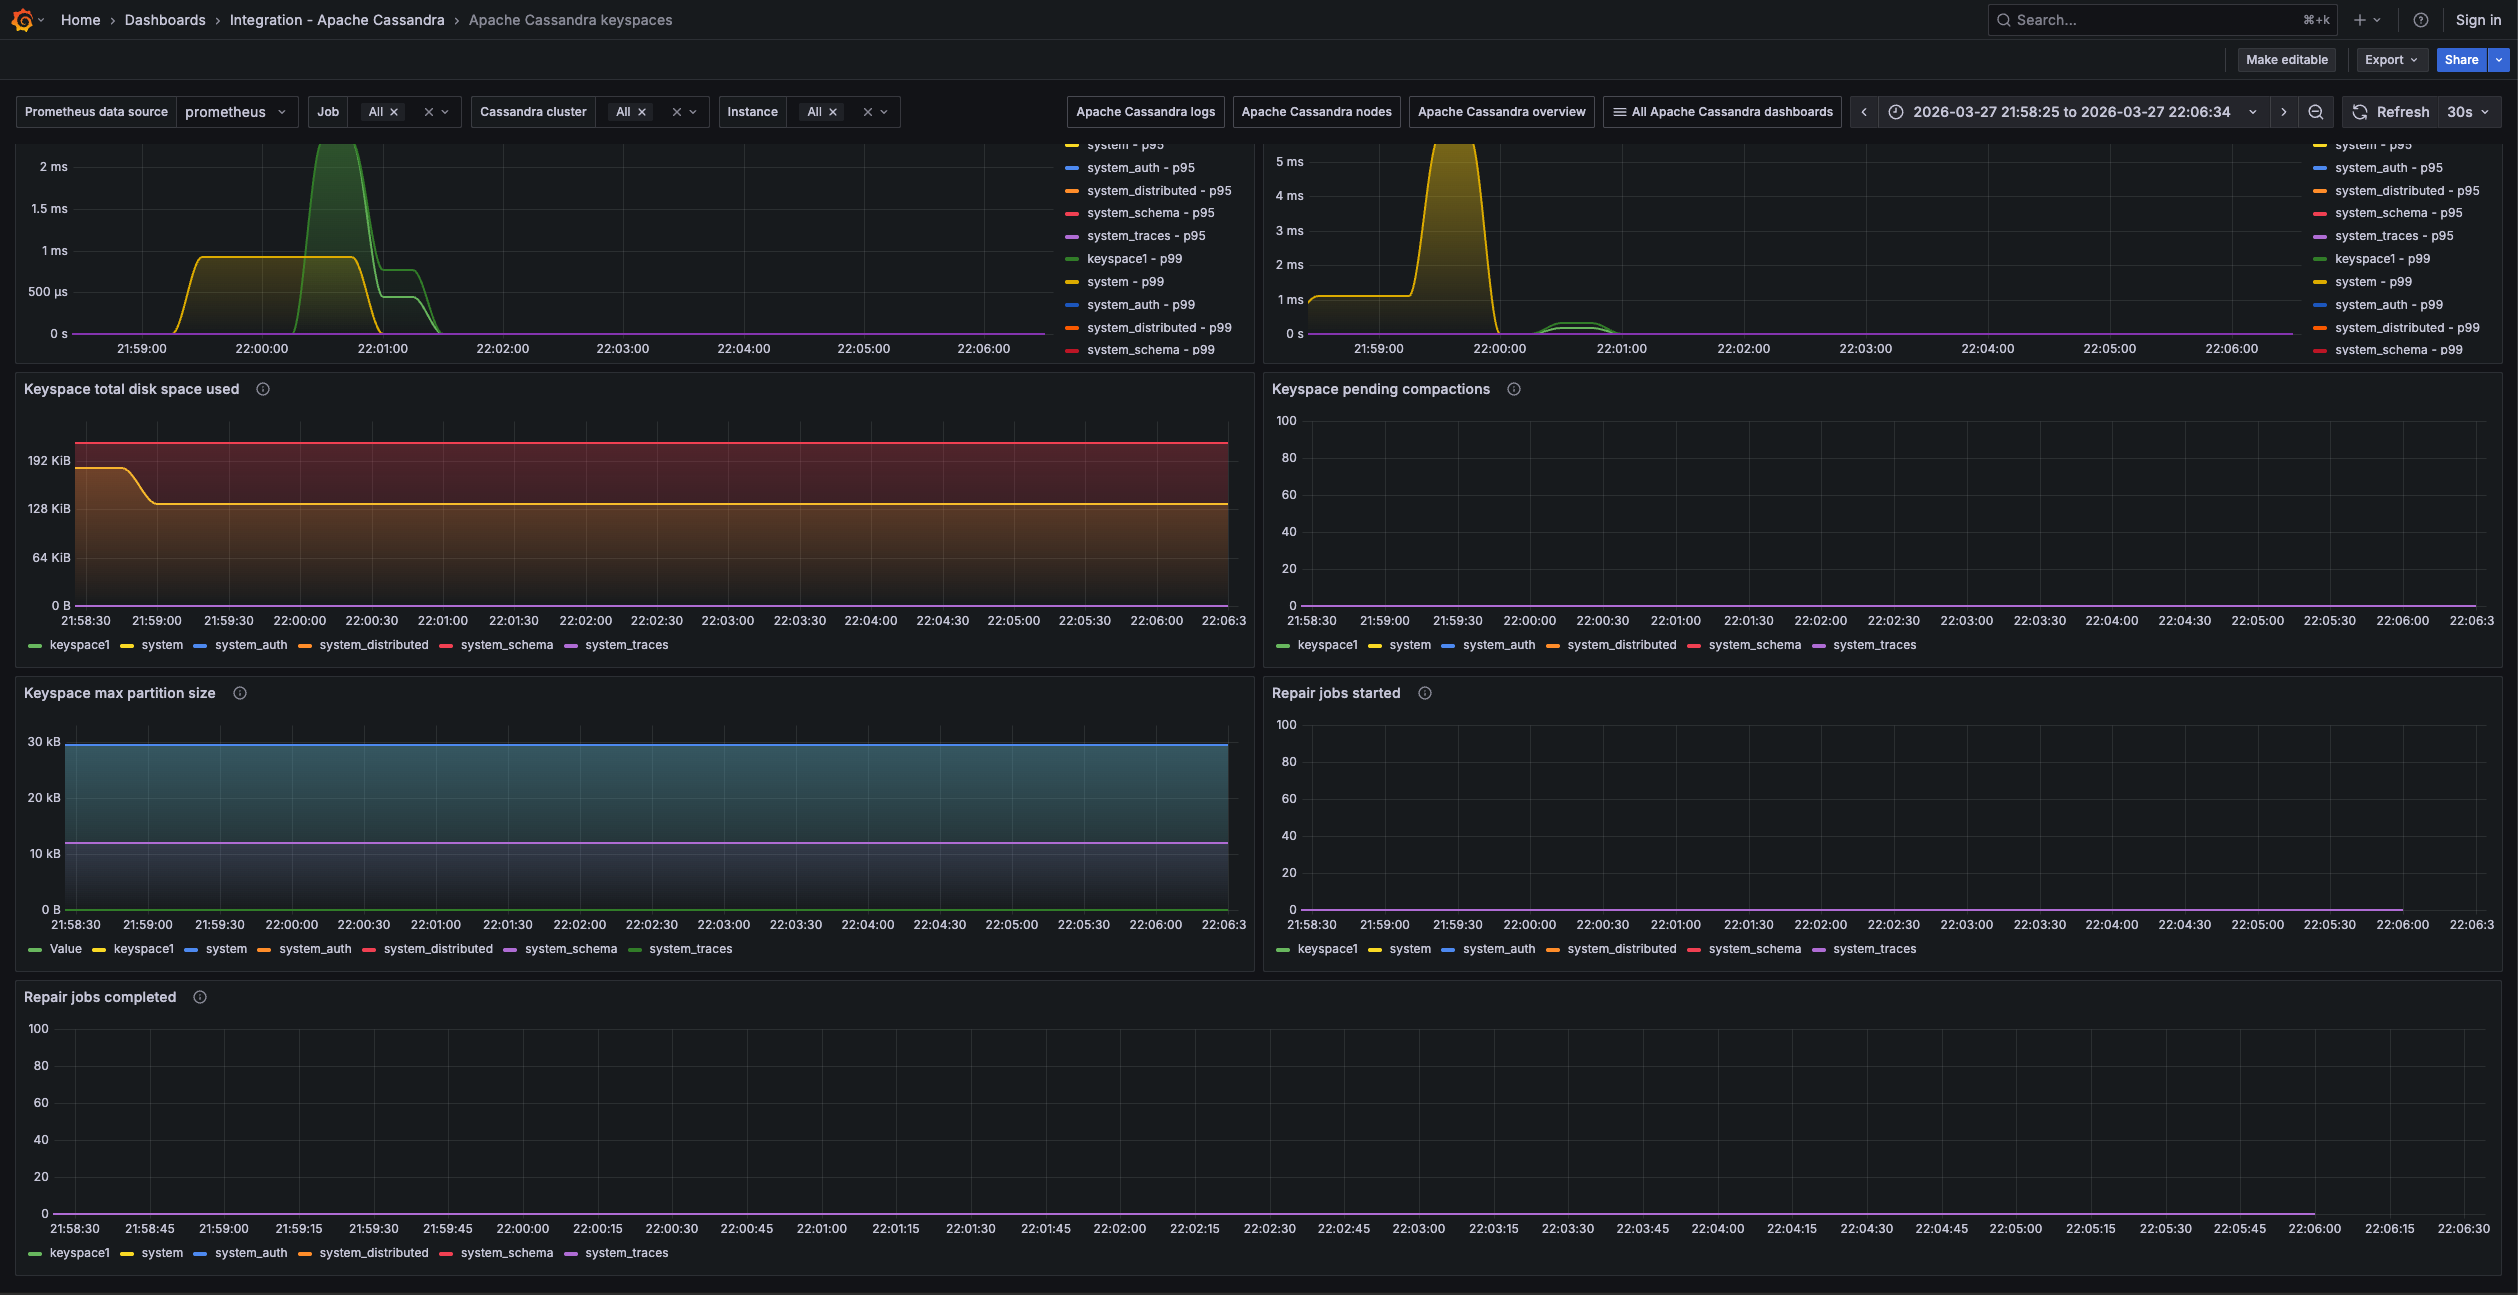2518x1295 pixels.
Task: Toggle system_schema series in pending compactions legend
Action: point(1754,645)
